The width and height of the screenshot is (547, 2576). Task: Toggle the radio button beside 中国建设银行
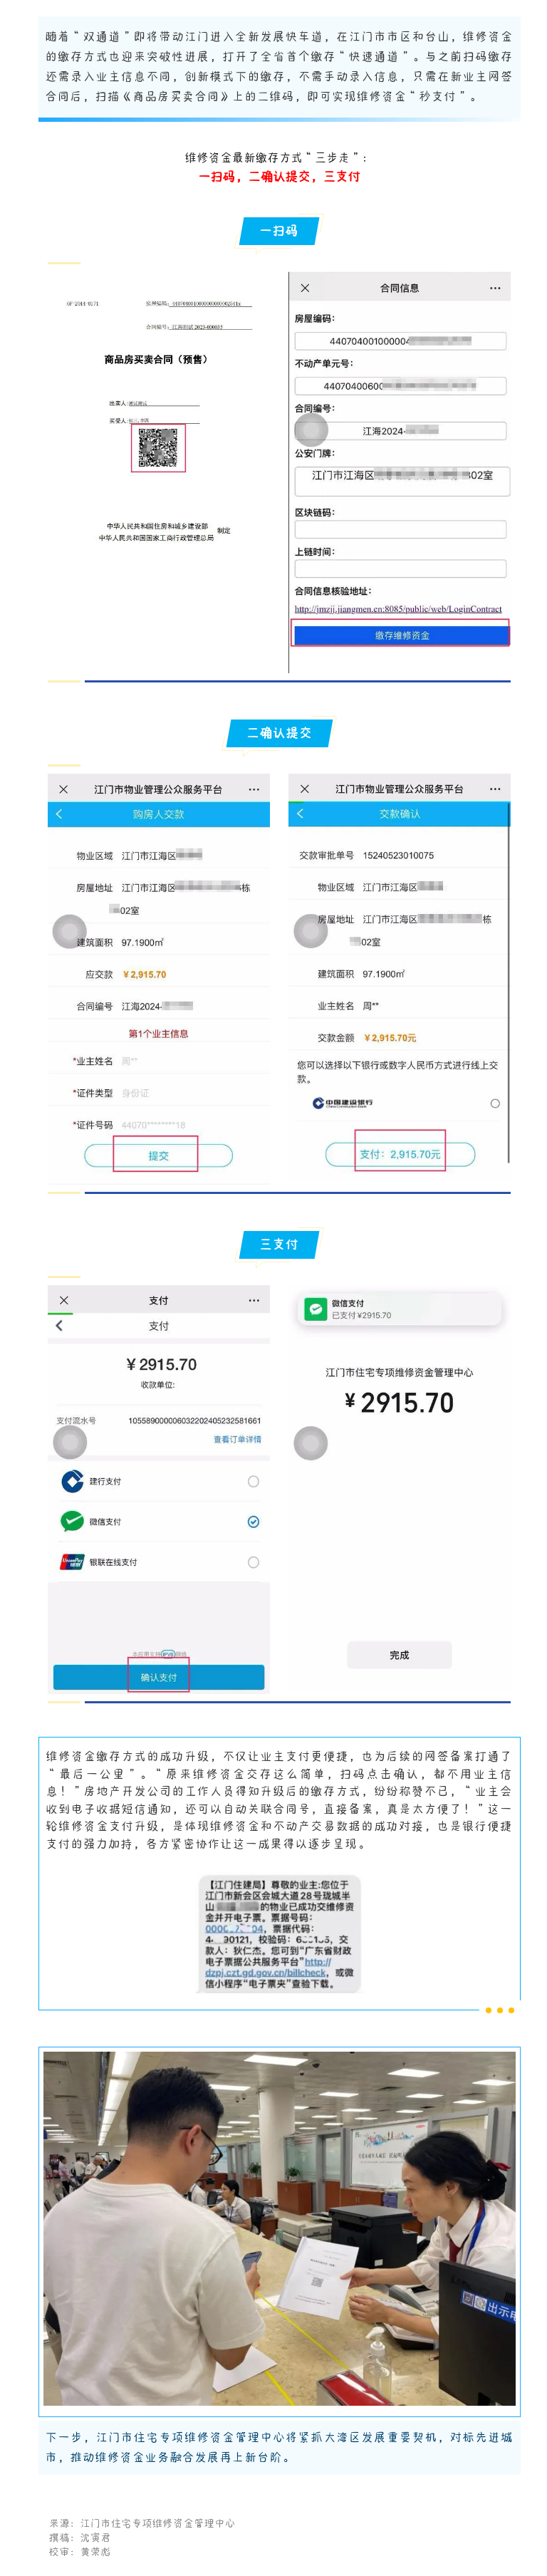493,1102
